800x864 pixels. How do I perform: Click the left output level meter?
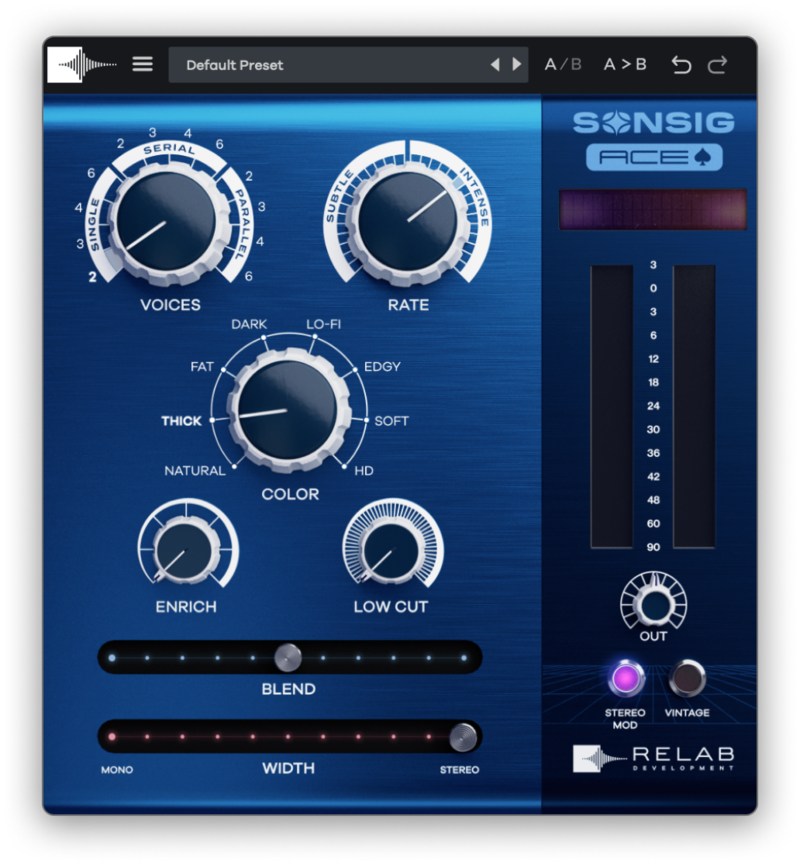click(x=612, y=407)
